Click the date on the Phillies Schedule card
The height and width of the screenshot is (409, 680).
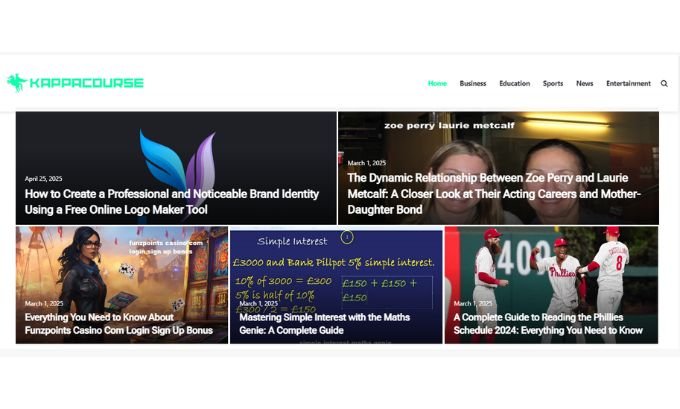(473, 304)
